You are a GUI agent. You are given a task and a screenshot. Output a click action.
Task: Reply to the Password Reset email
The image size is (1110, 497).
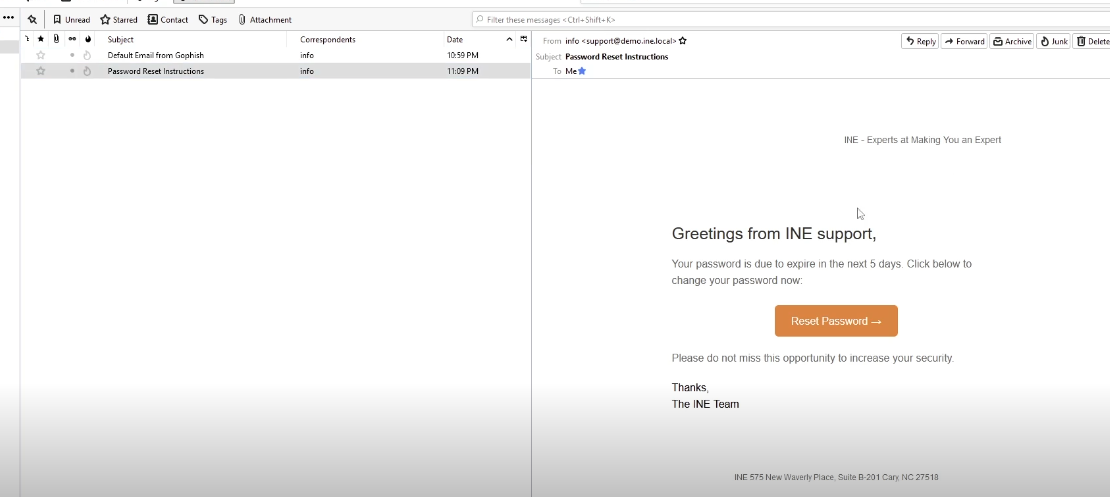tap(920, 41)
